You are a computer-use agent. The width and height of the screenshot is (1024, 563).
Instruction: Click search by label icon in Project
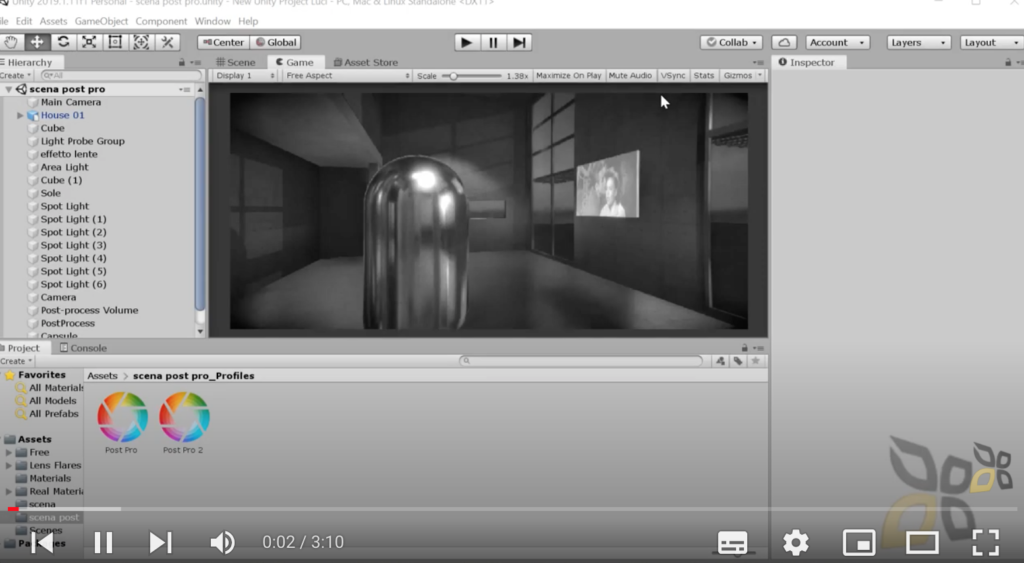pyautogui.click(x=738, y=361)
